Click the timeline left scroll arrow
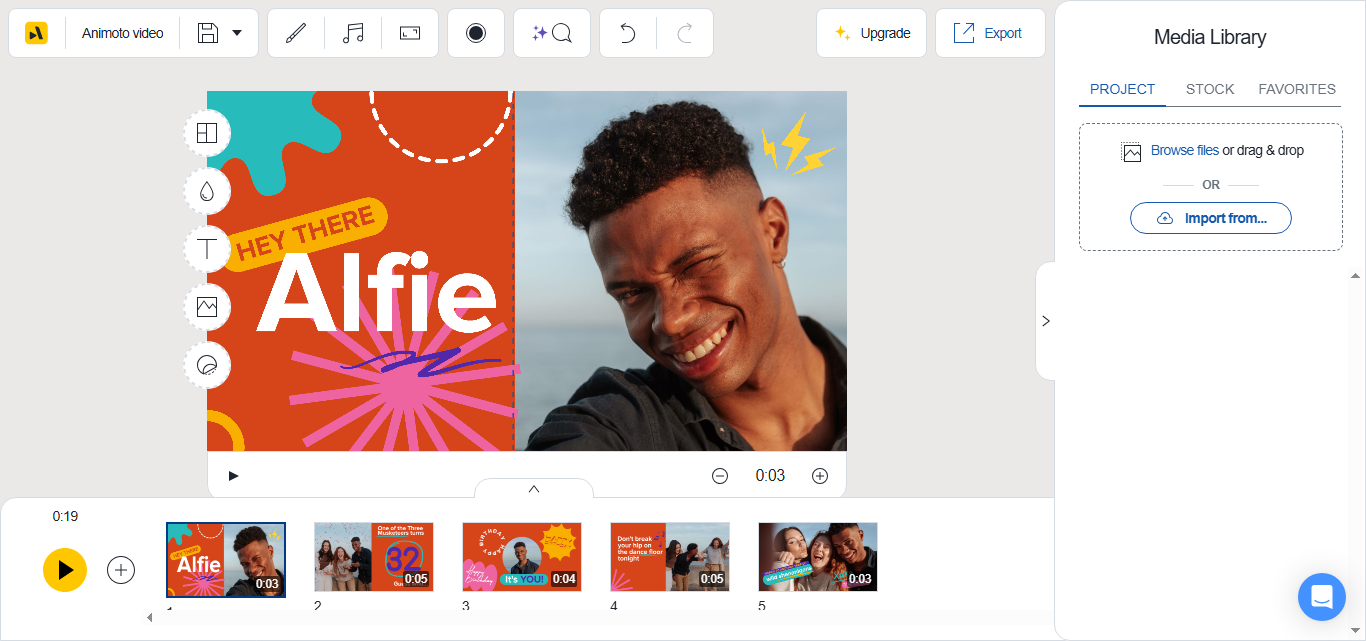Image resolution: width=1366 pixels, height=641 pixels. [x=150, y=617]
